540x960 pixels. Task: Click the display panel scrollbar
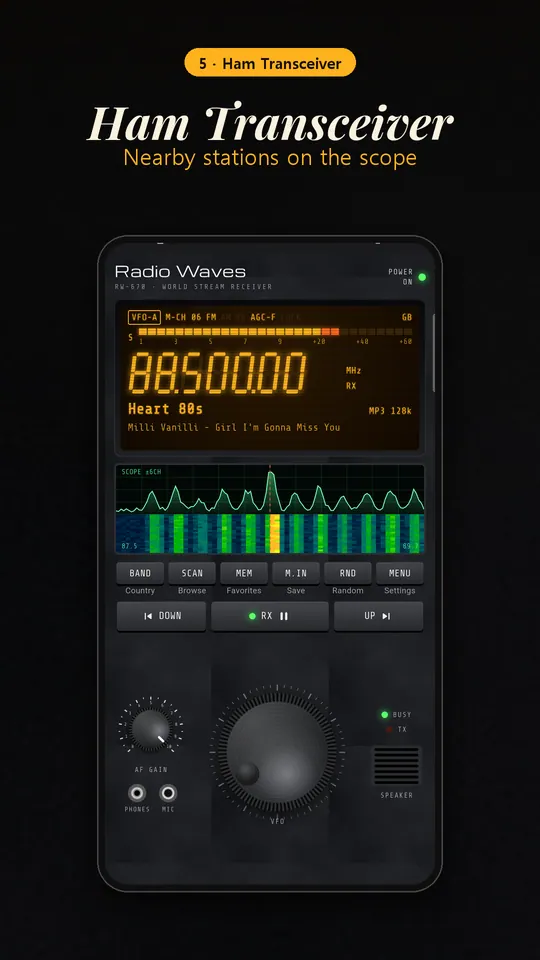(x=434, y=353)
